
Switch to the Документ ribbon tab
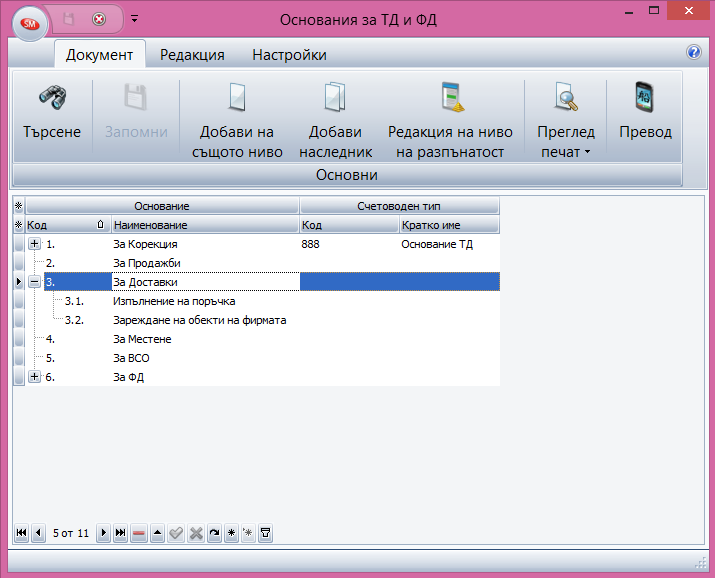(x=99, y=55)
